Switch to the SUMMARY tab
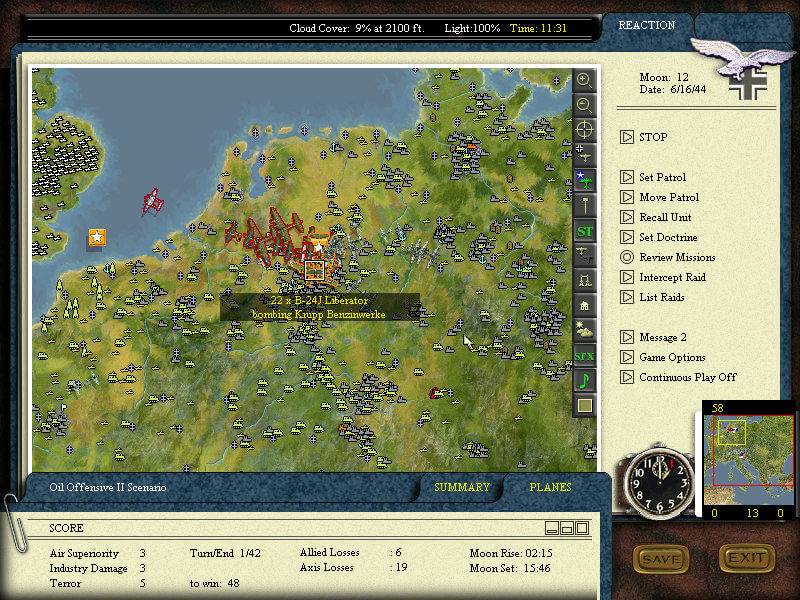This screenshot has height=600, width=800. coord(462,487)
